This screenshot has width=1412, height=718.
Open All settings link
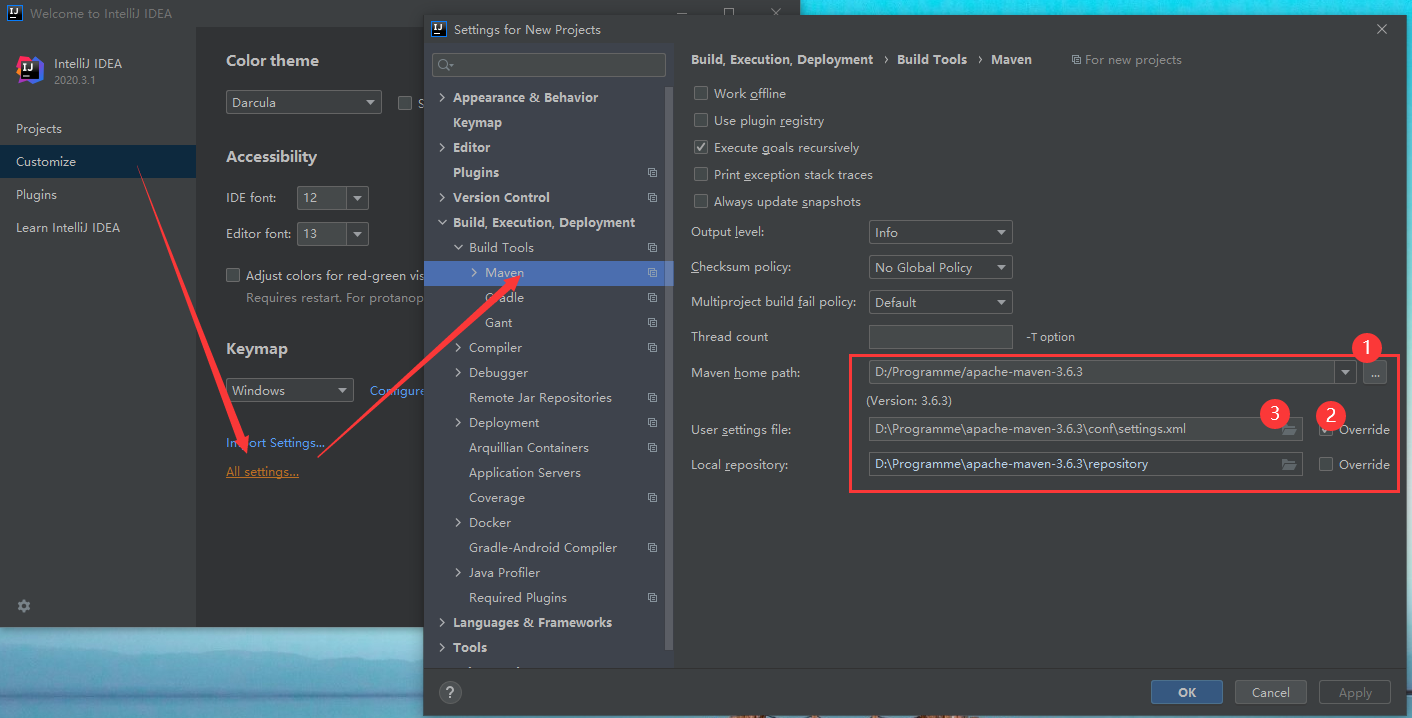(x=262, y=472)
